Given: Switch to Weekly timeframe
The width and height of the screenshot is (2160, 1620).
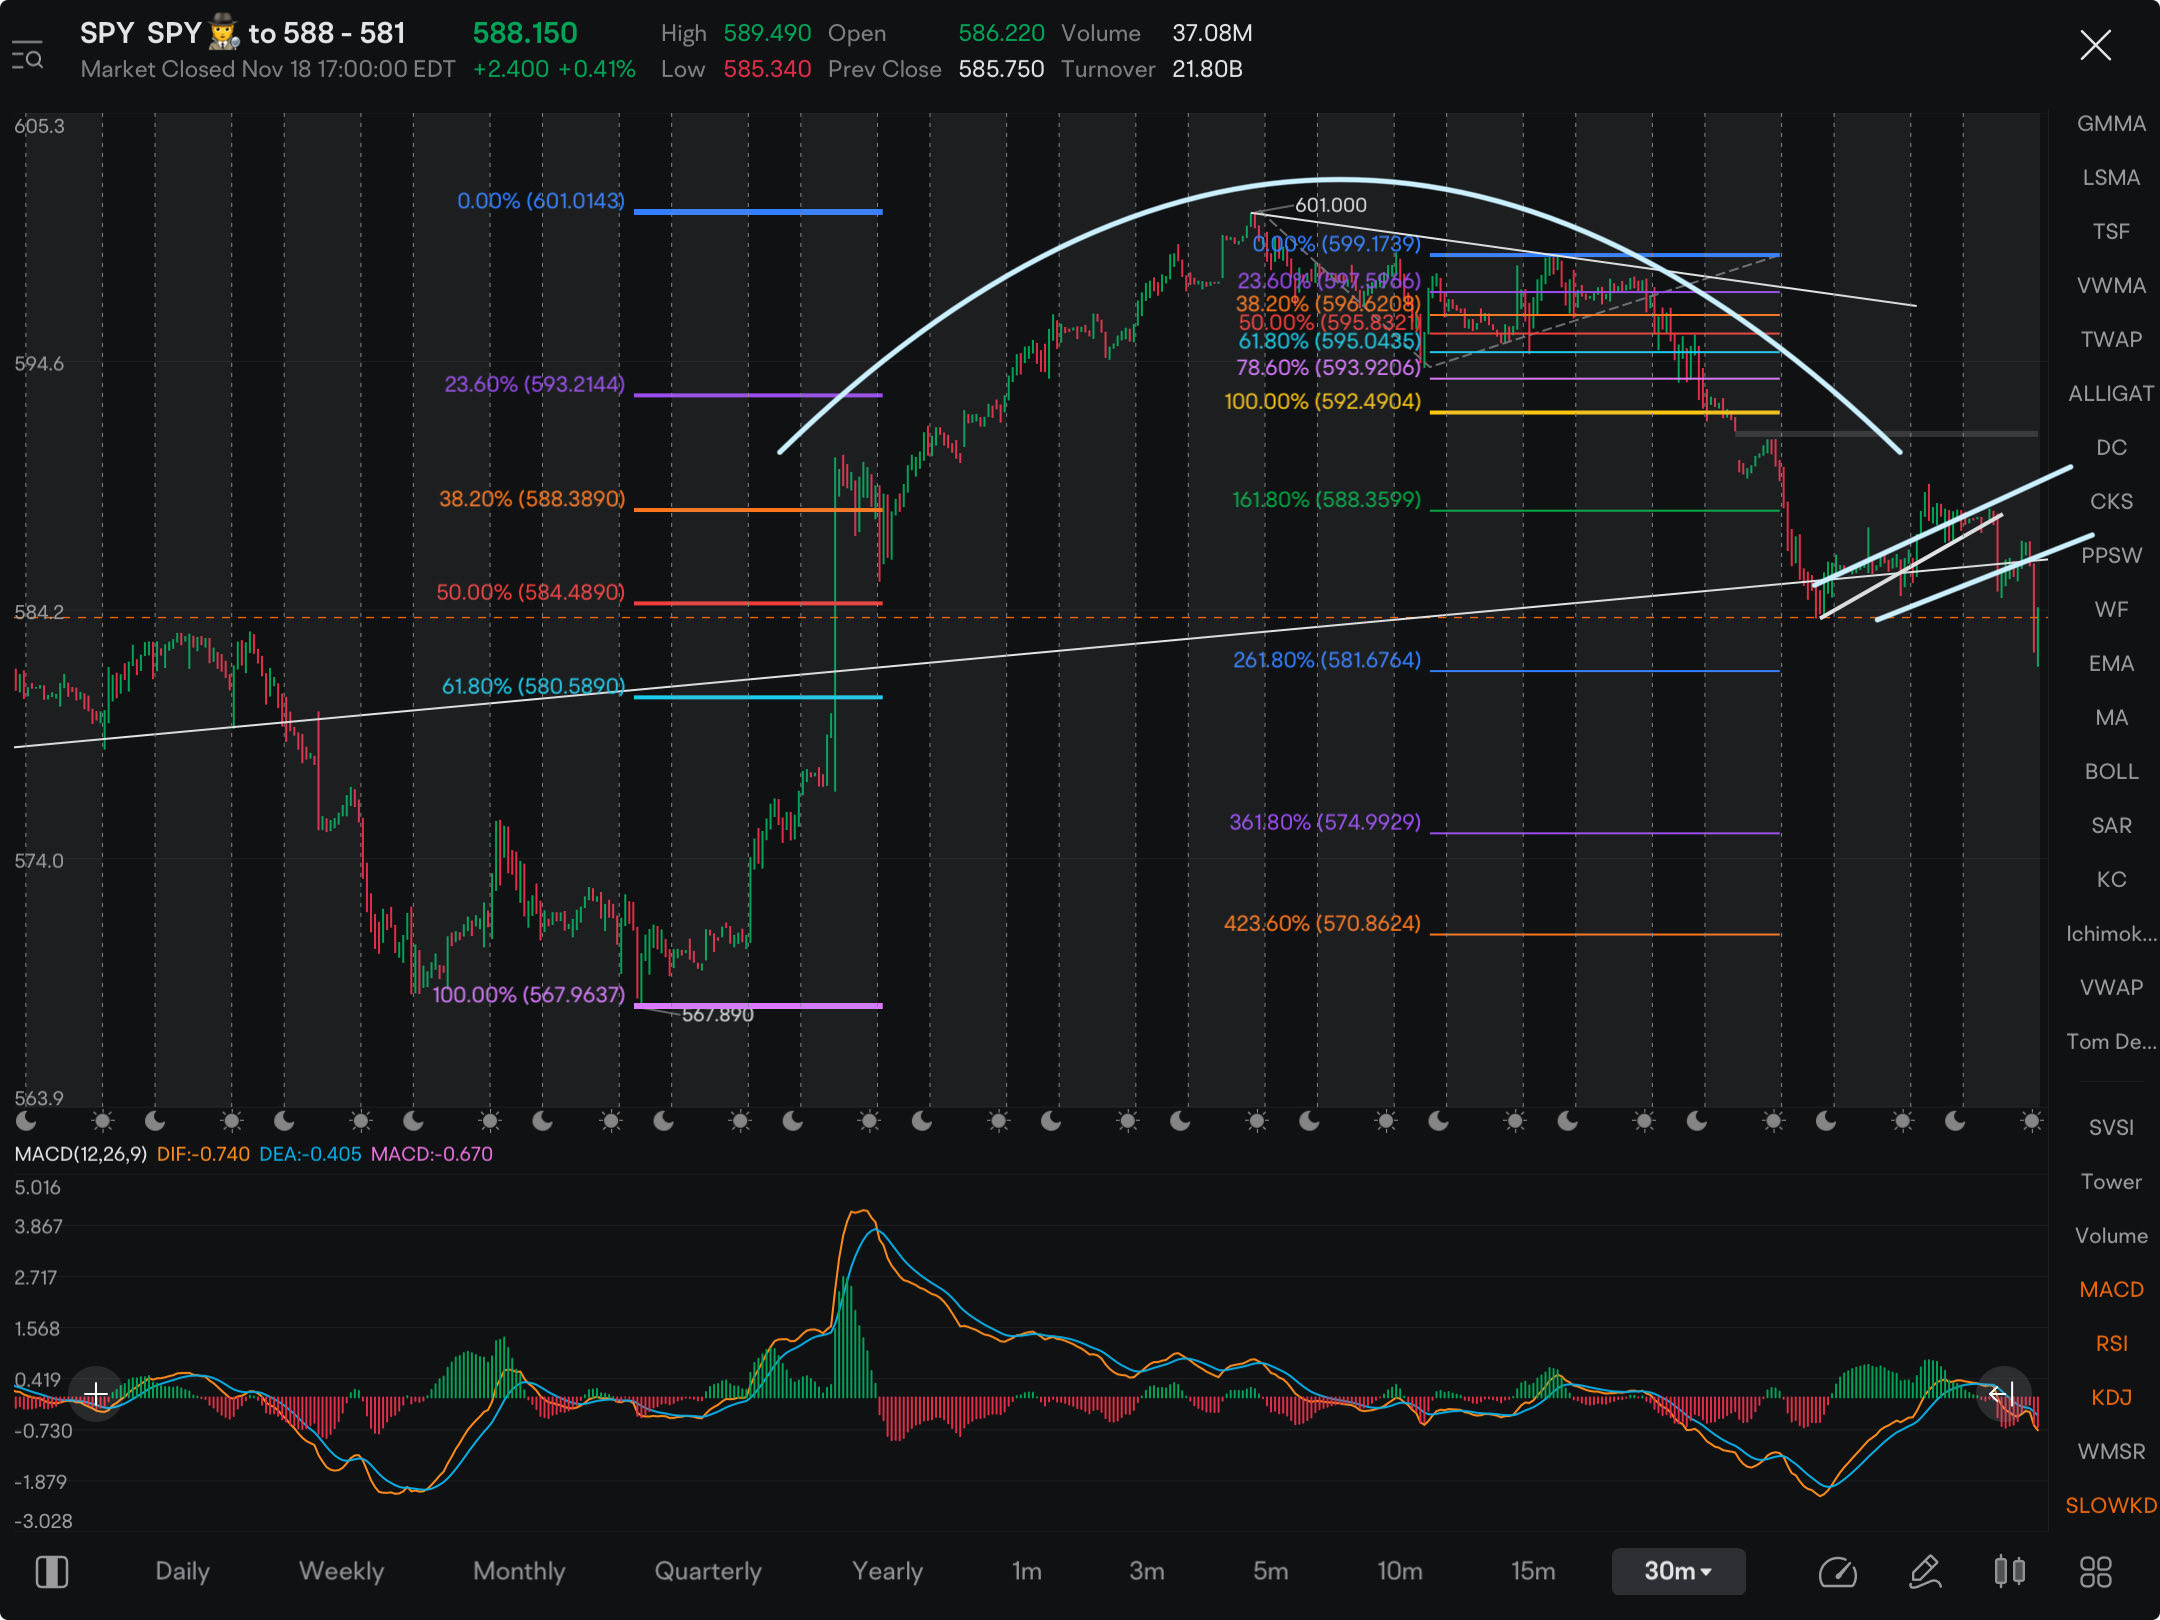Looking at the screenshot, I should point(341,1571).
